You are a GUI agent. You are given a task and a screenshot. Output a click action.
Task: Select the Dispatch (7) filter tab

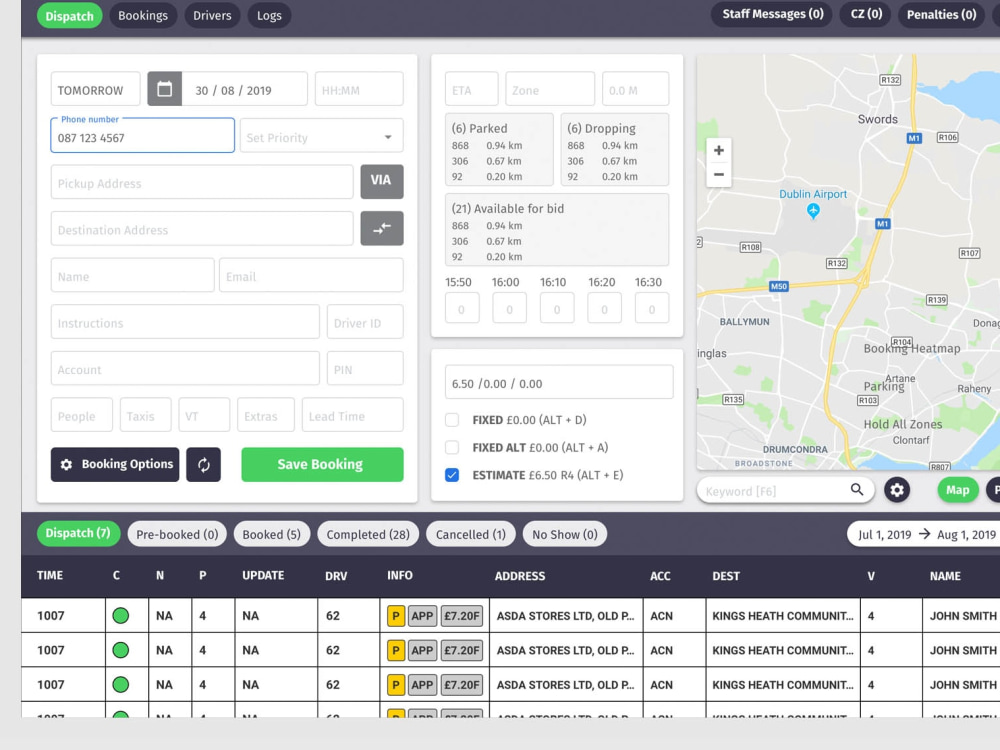point(78,533)
